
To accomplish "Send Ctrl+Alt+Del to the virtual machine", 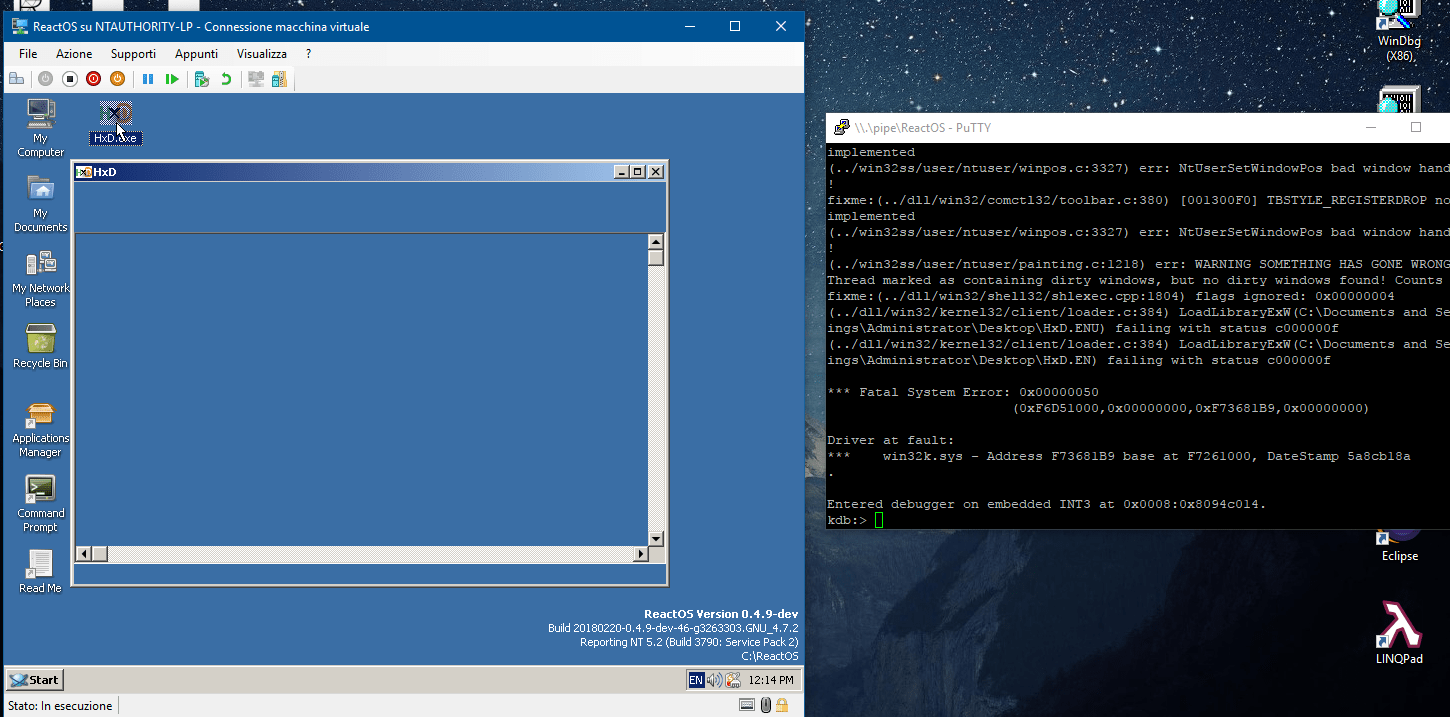I will point(16,78).
